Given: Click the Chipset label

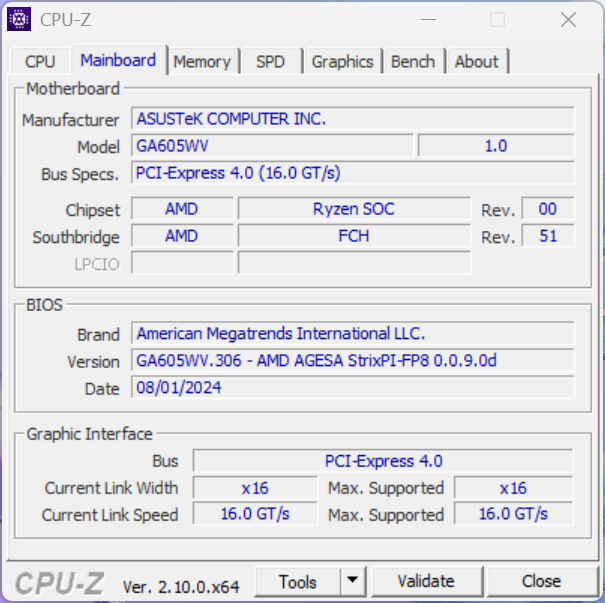Looking at the screenshot, I should [93, 210].
